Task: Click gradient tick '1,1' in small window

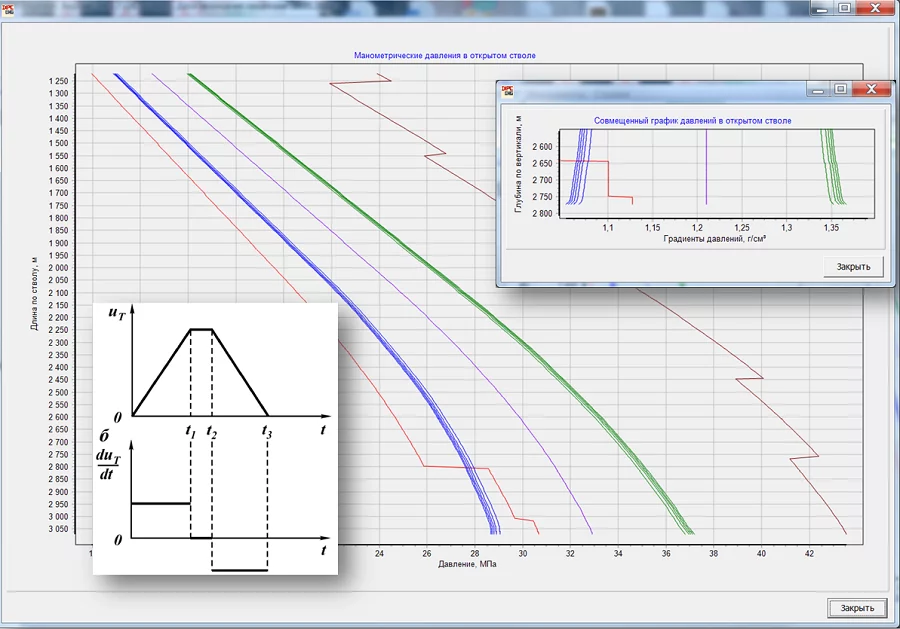Action: coord(608,228)
